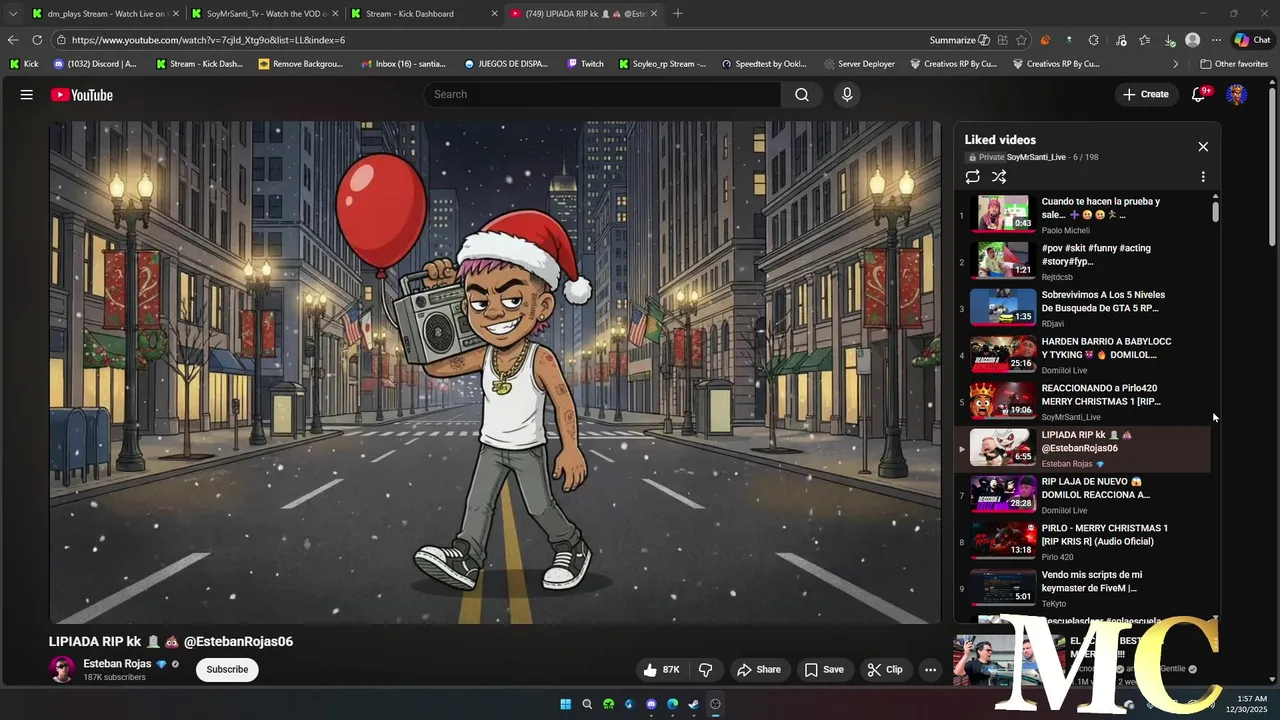1280x720 pixels.
Task: Subscribe to Esteban Rojas channel
Action: click(x=227, y=670)
